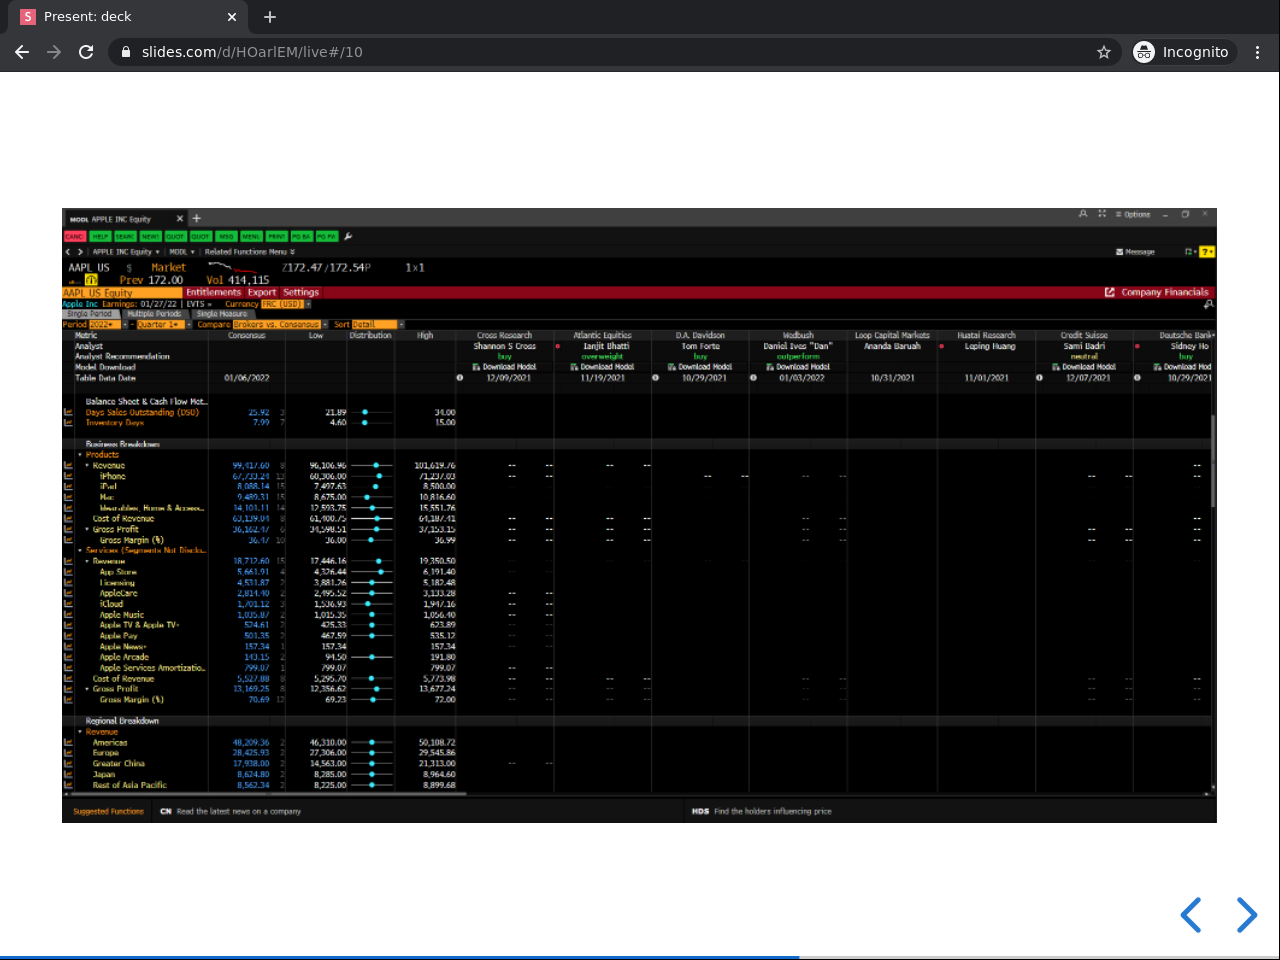Collapse the Services segment section
Image resolution: width=1280 pixels, height=960 pixels.
[x=81, y=550]
